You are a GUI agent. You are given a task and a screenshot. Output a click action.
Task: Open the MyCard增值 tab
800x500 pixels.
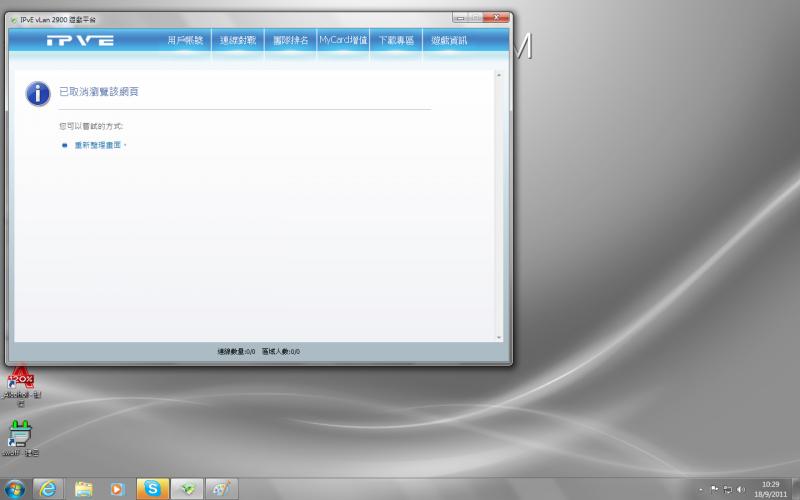click(343, 40)
